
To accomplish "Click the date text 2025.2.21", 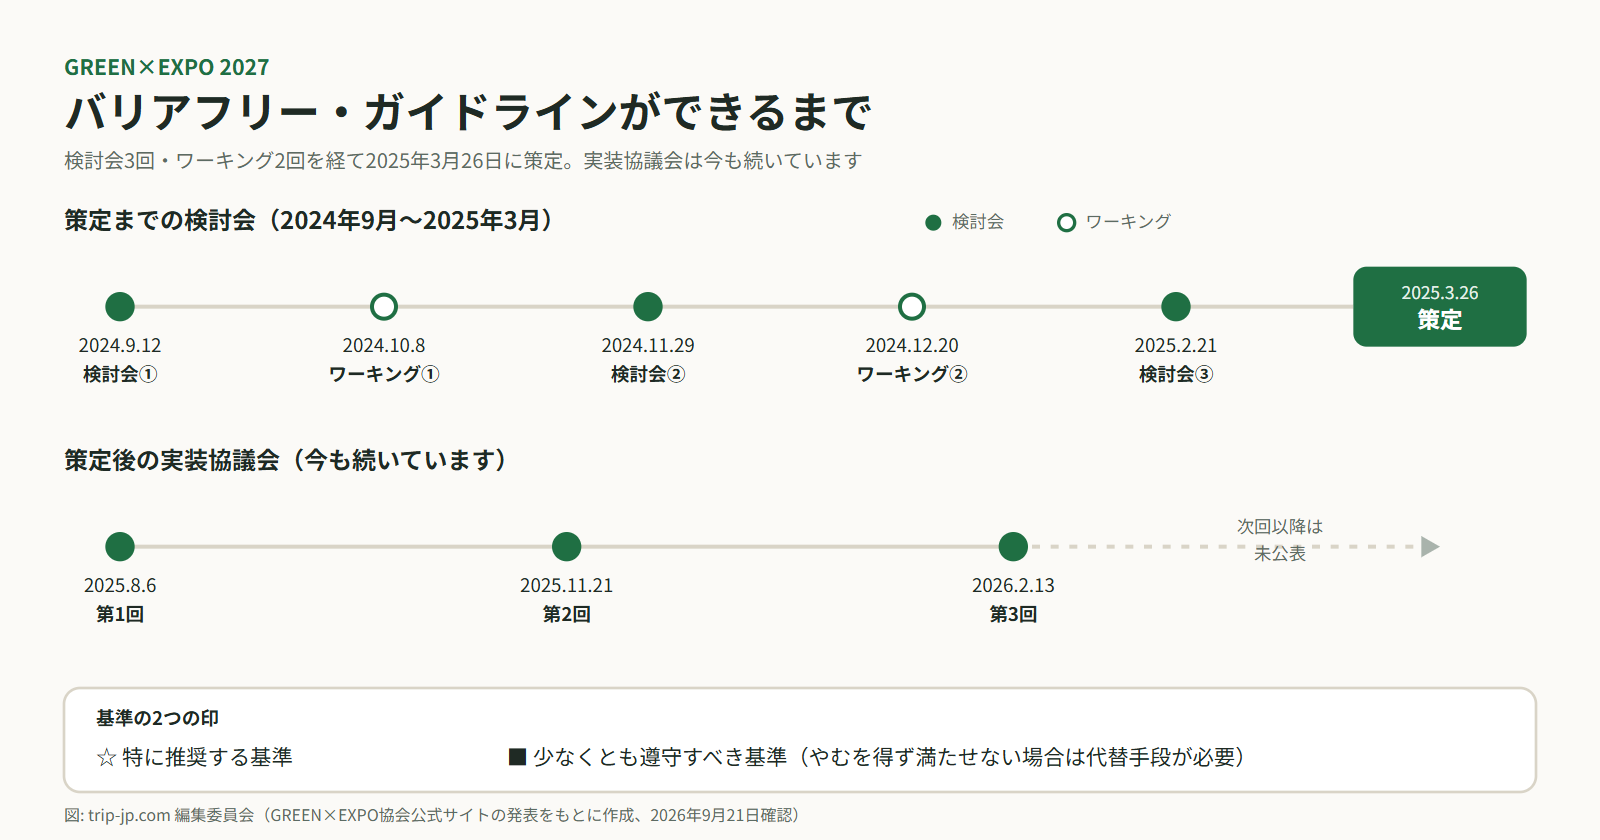I will tap(1176, 346).
